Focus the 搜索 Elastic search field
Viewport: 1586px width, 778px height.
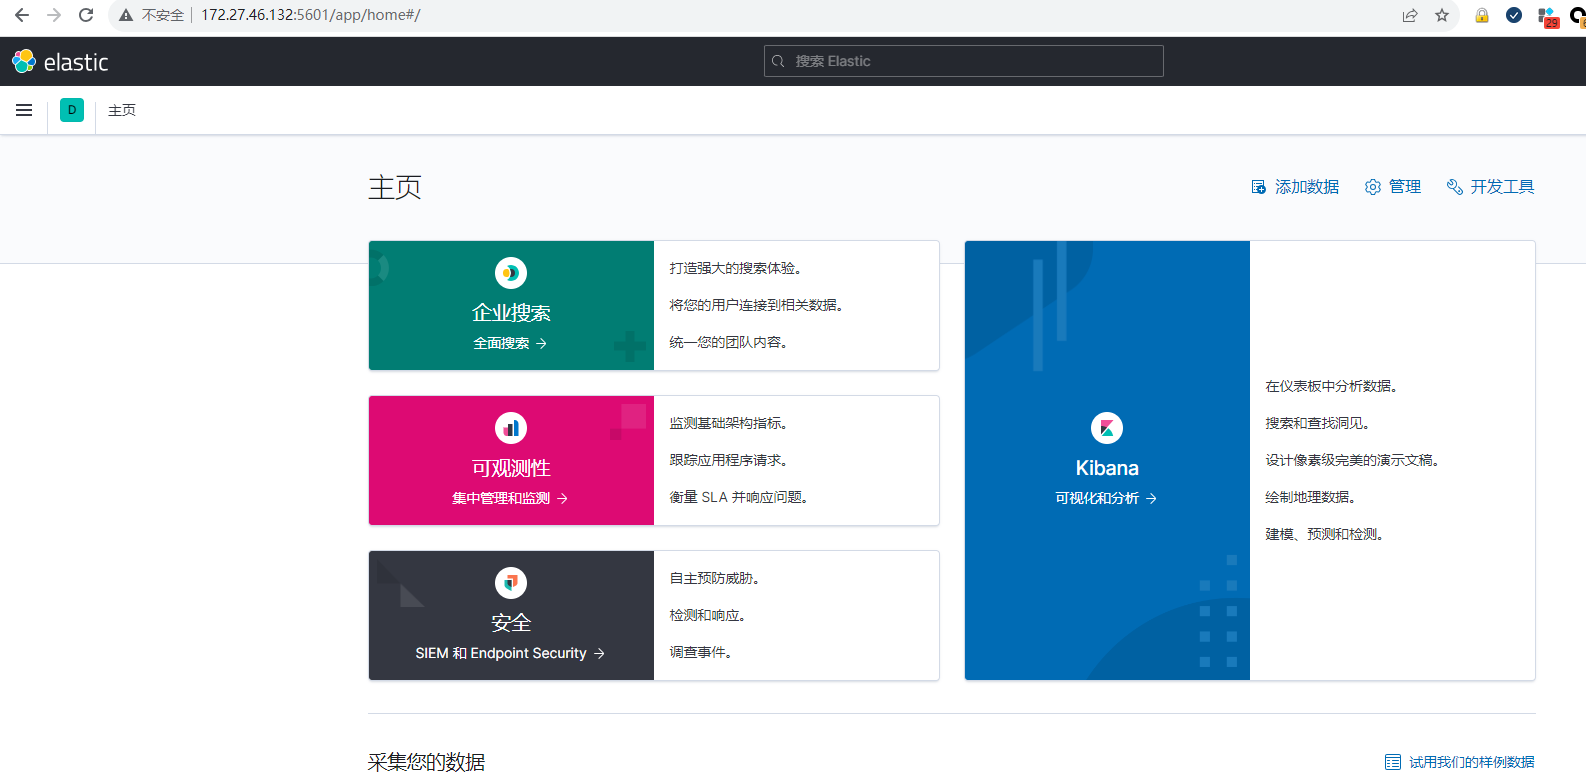[964, 61]
